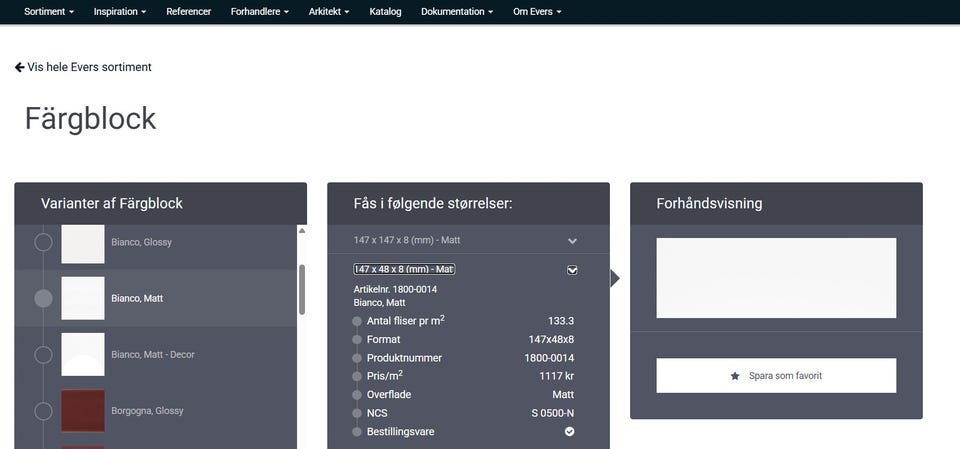Open the Om Evers menu

[537, 12]
